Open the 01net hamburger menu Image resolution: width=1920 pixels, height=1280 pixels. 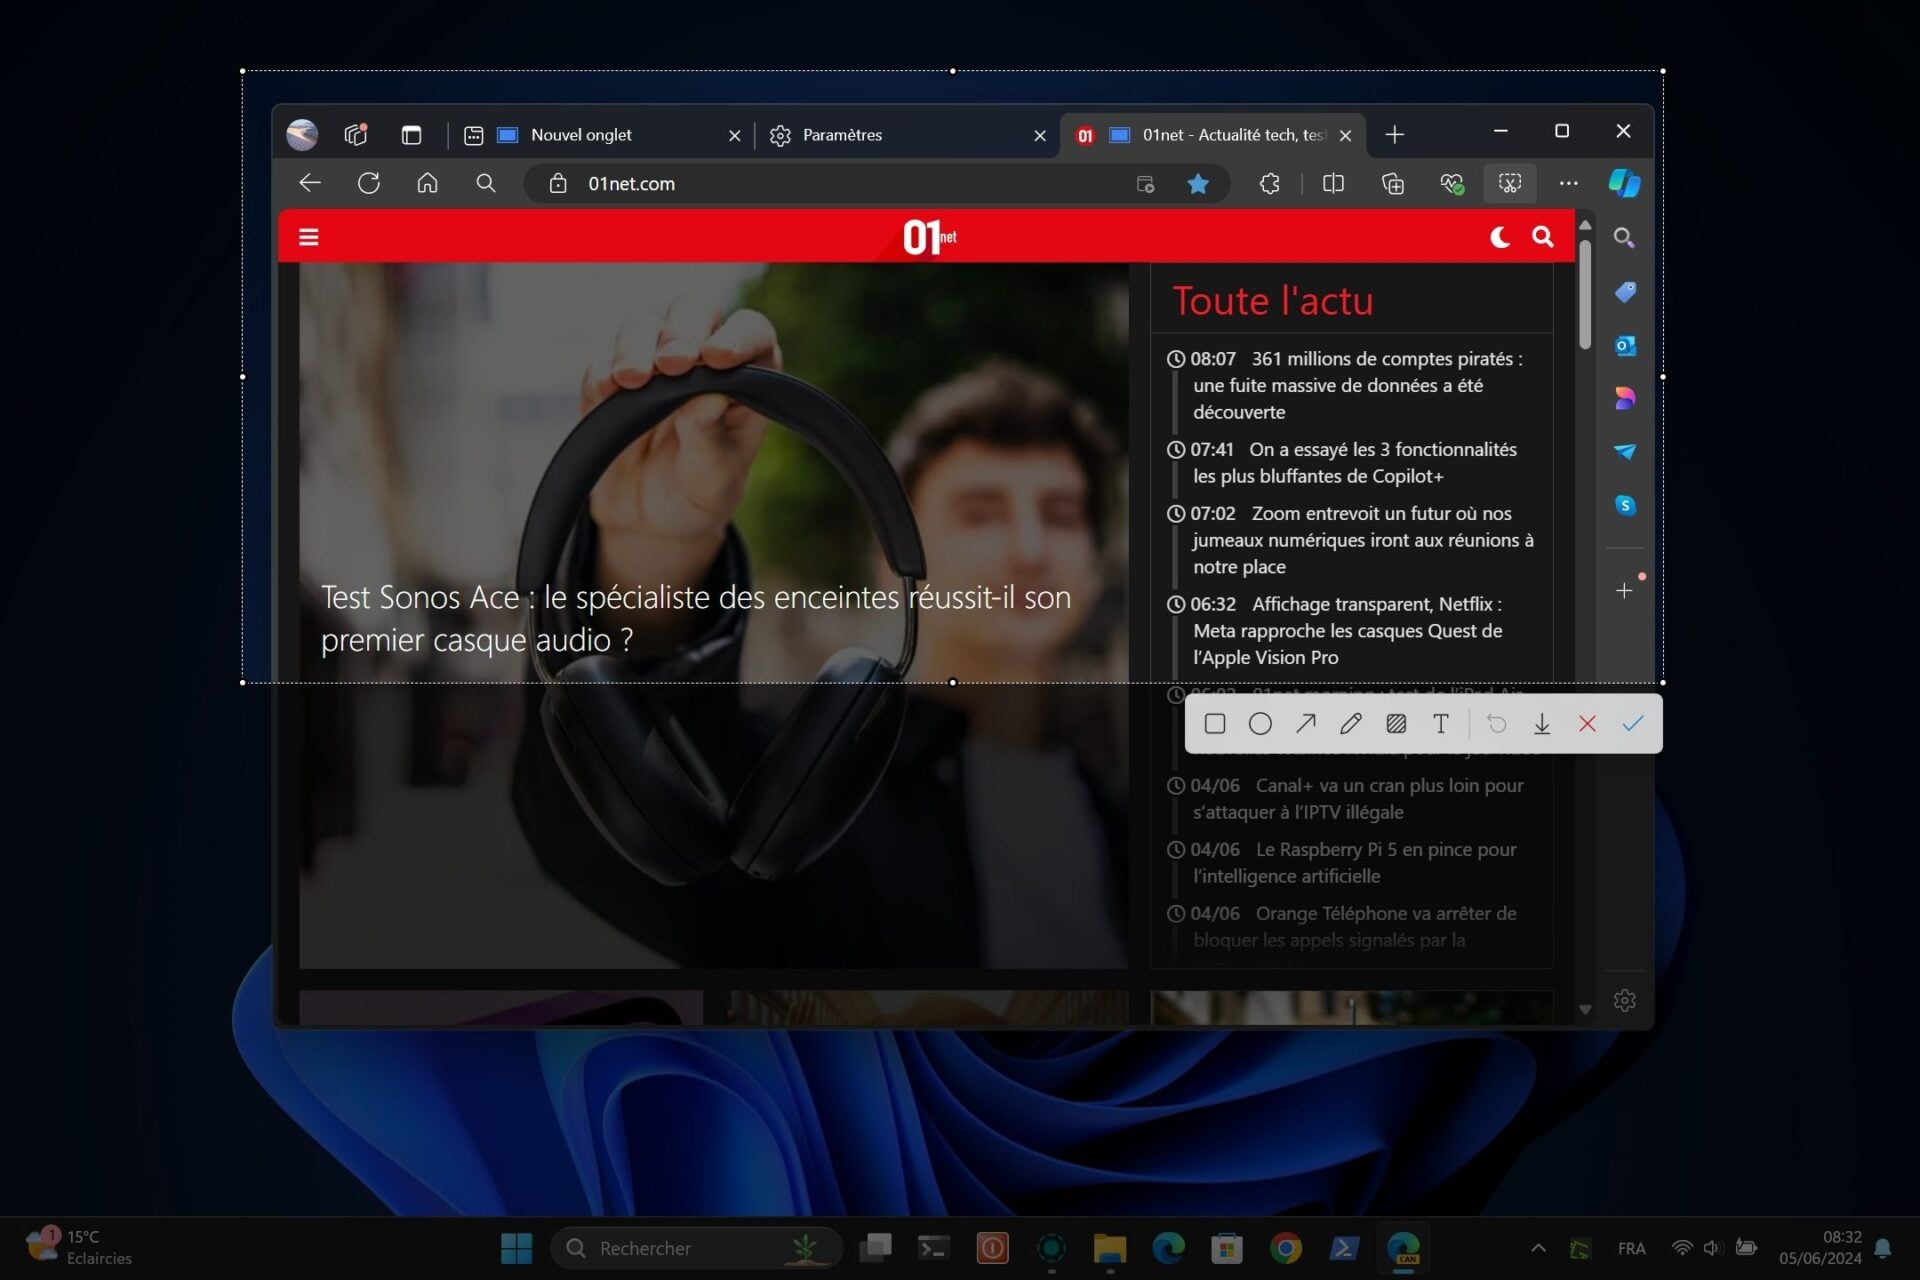pos(309,237)
